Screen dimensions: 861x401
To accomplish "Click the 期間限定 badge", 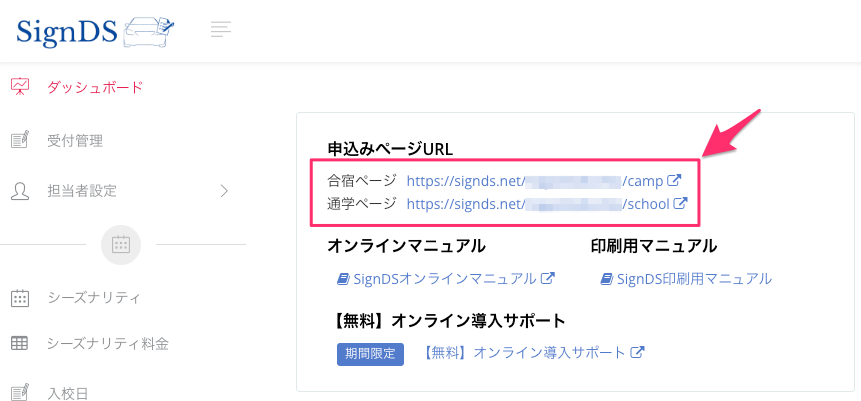I will coord(370,354).
